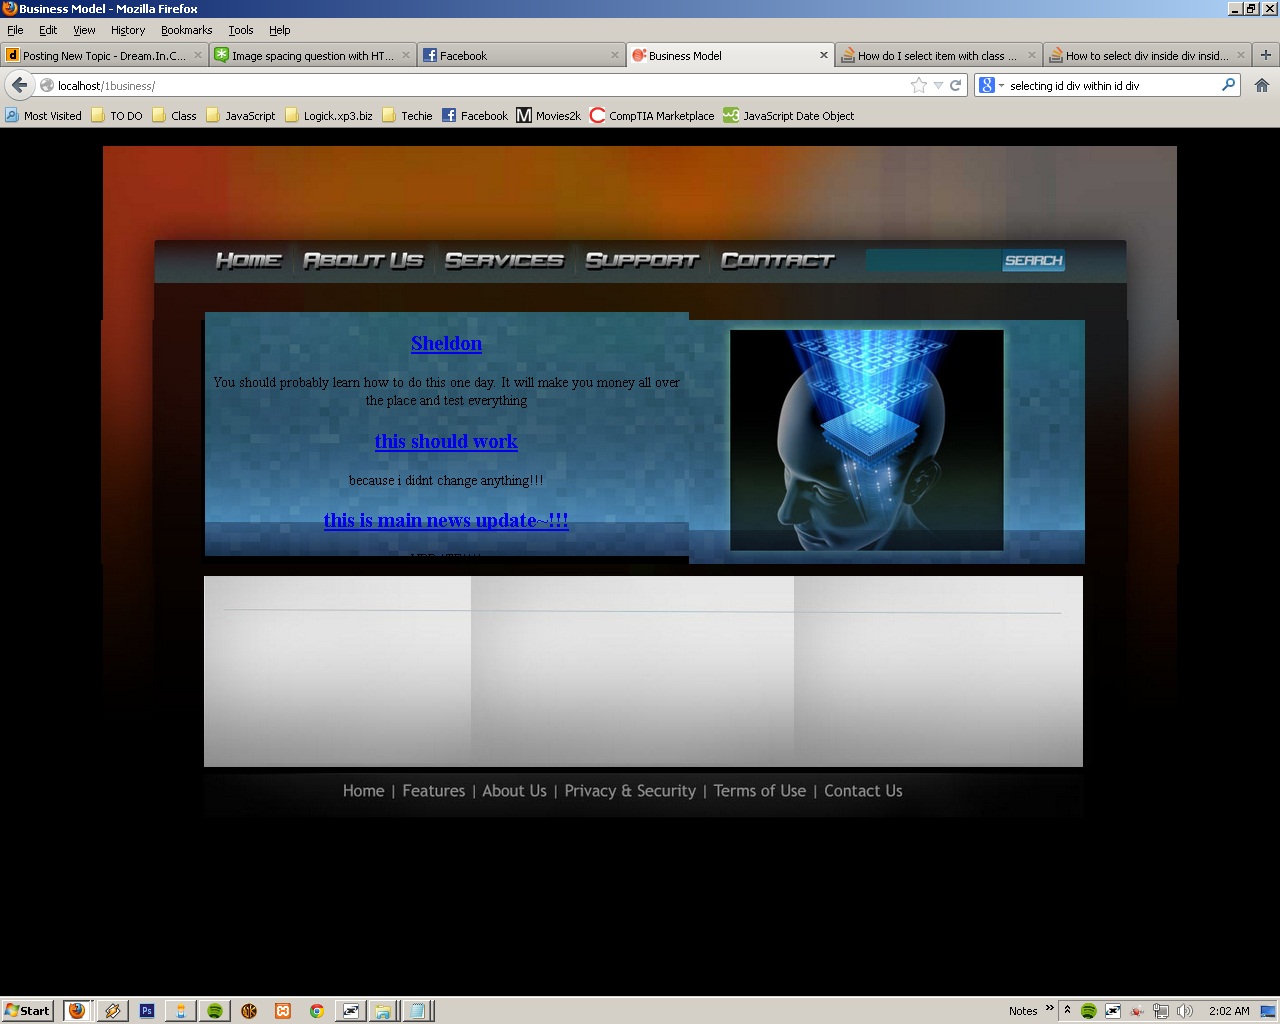The width and height of the screenshot is (1280, 1024).
Task: Open the Techie bookmarks folder
Action: [x=407, y=116]
